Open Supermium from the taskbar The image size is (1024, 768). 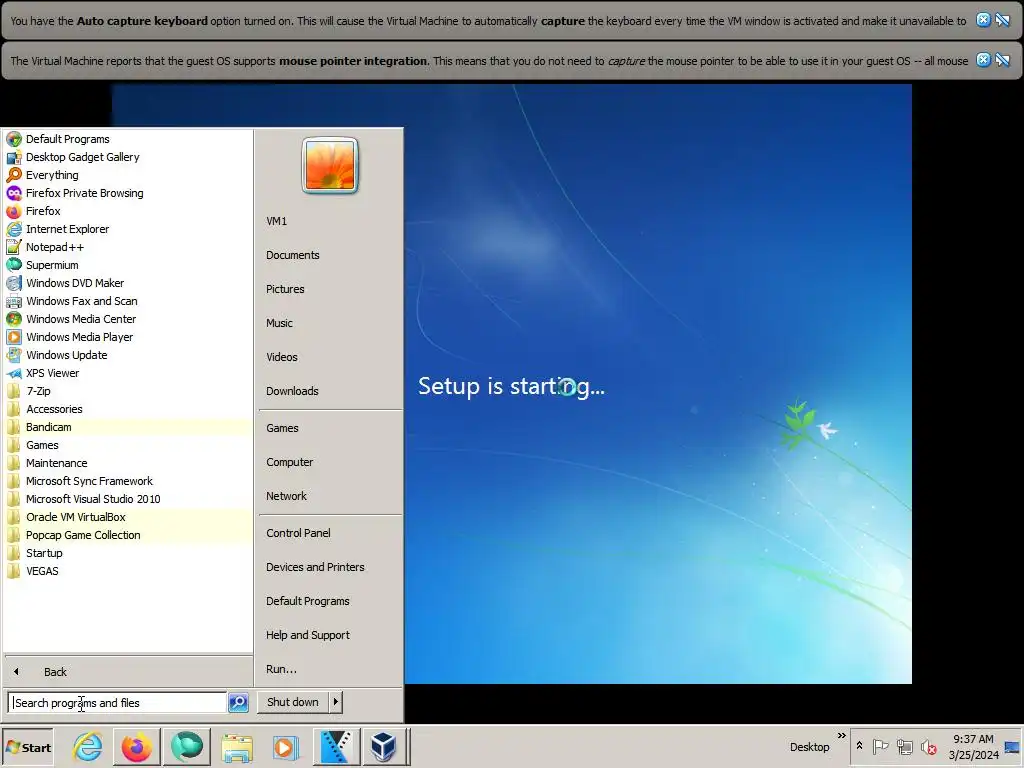(x=187, y=746)
